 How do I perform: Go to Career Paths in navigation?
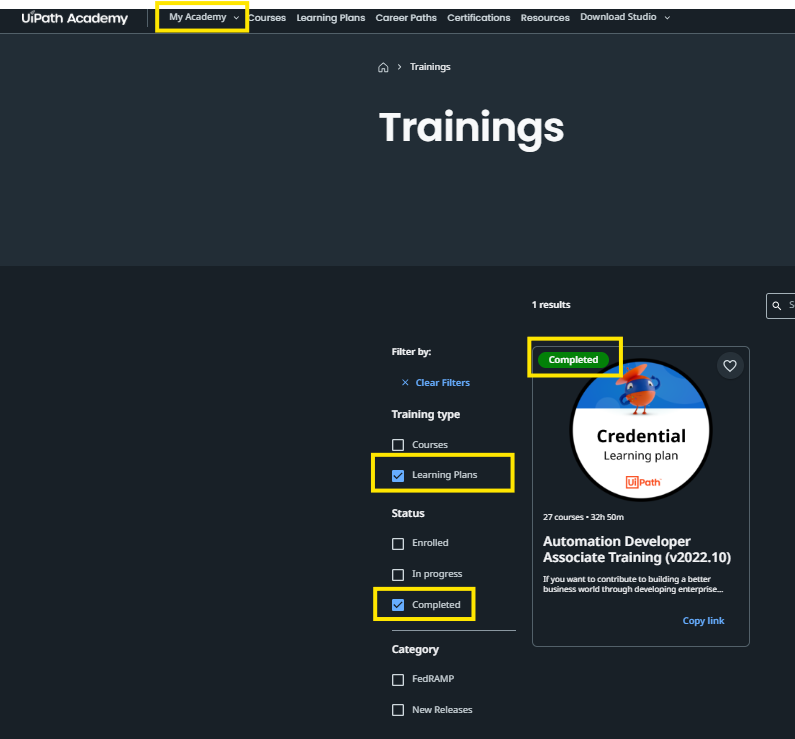(x=406, y=18)
